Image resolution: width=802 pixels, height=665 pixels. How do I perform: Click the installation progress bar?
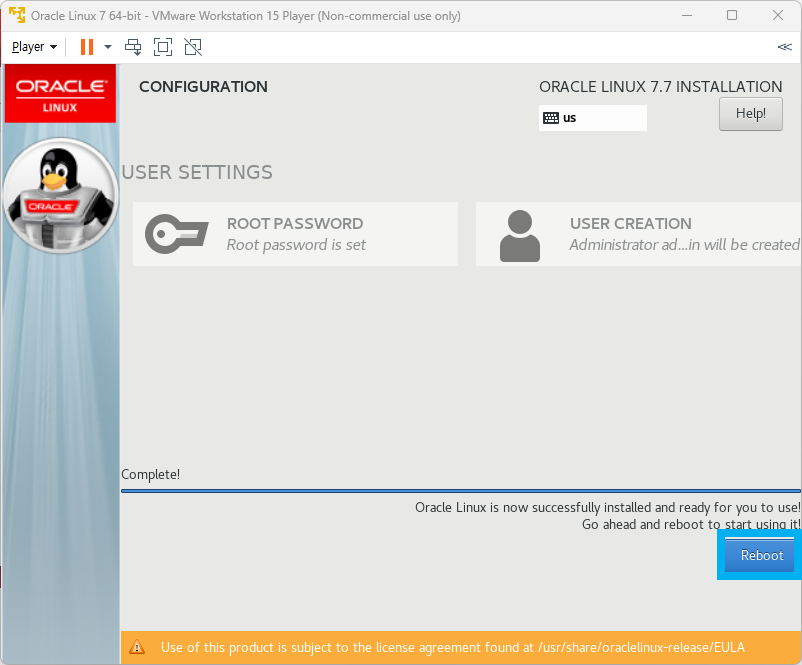tap(461, 491)
